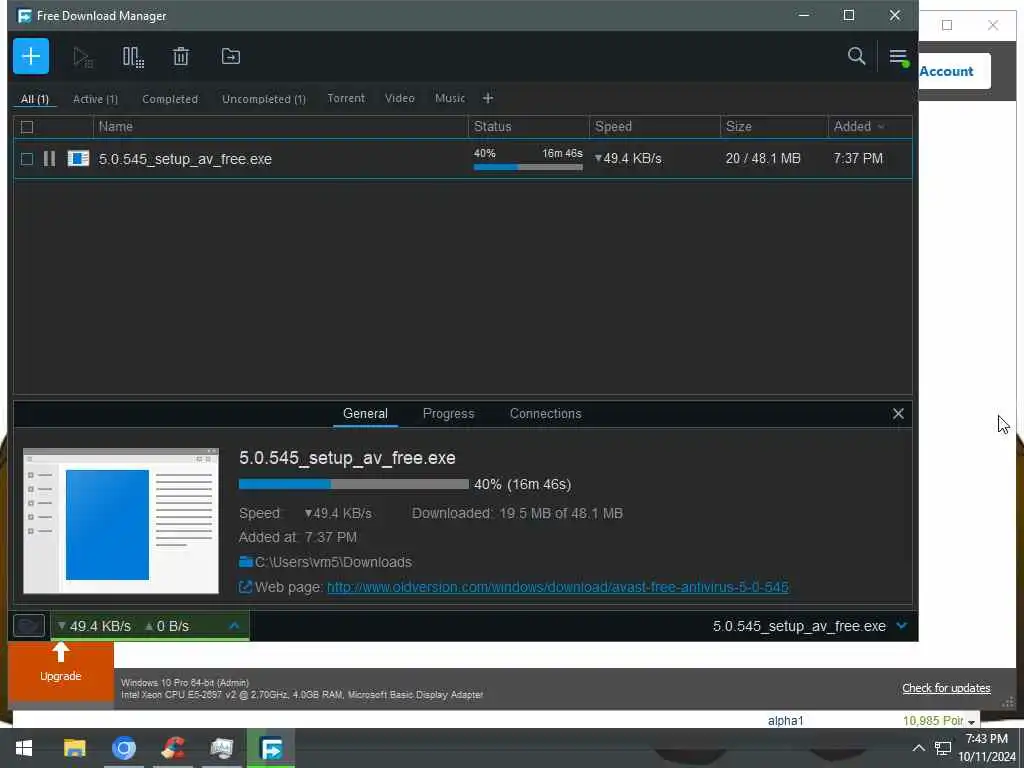Open the dropdown next to 10,985 Points
The width and height of the screenshot is (1024, 768).
tap(972, 722)
